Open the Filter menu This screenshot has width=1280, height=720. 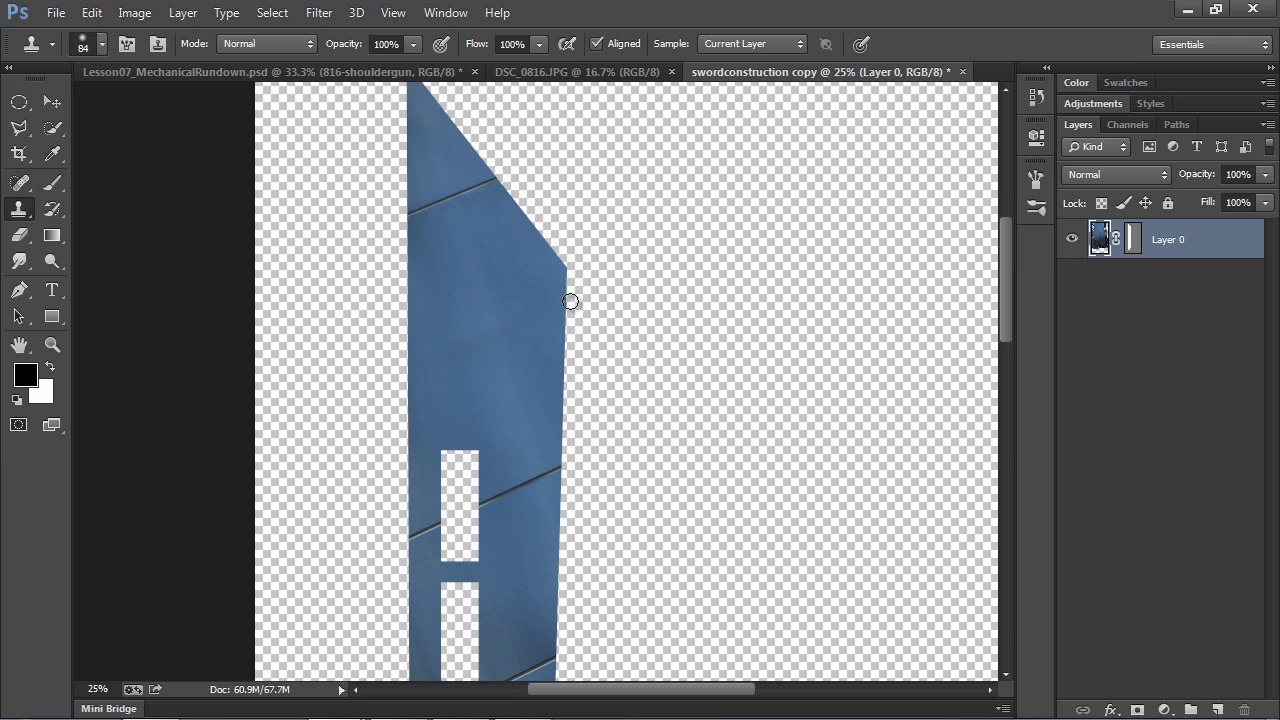tap(319, 13)
